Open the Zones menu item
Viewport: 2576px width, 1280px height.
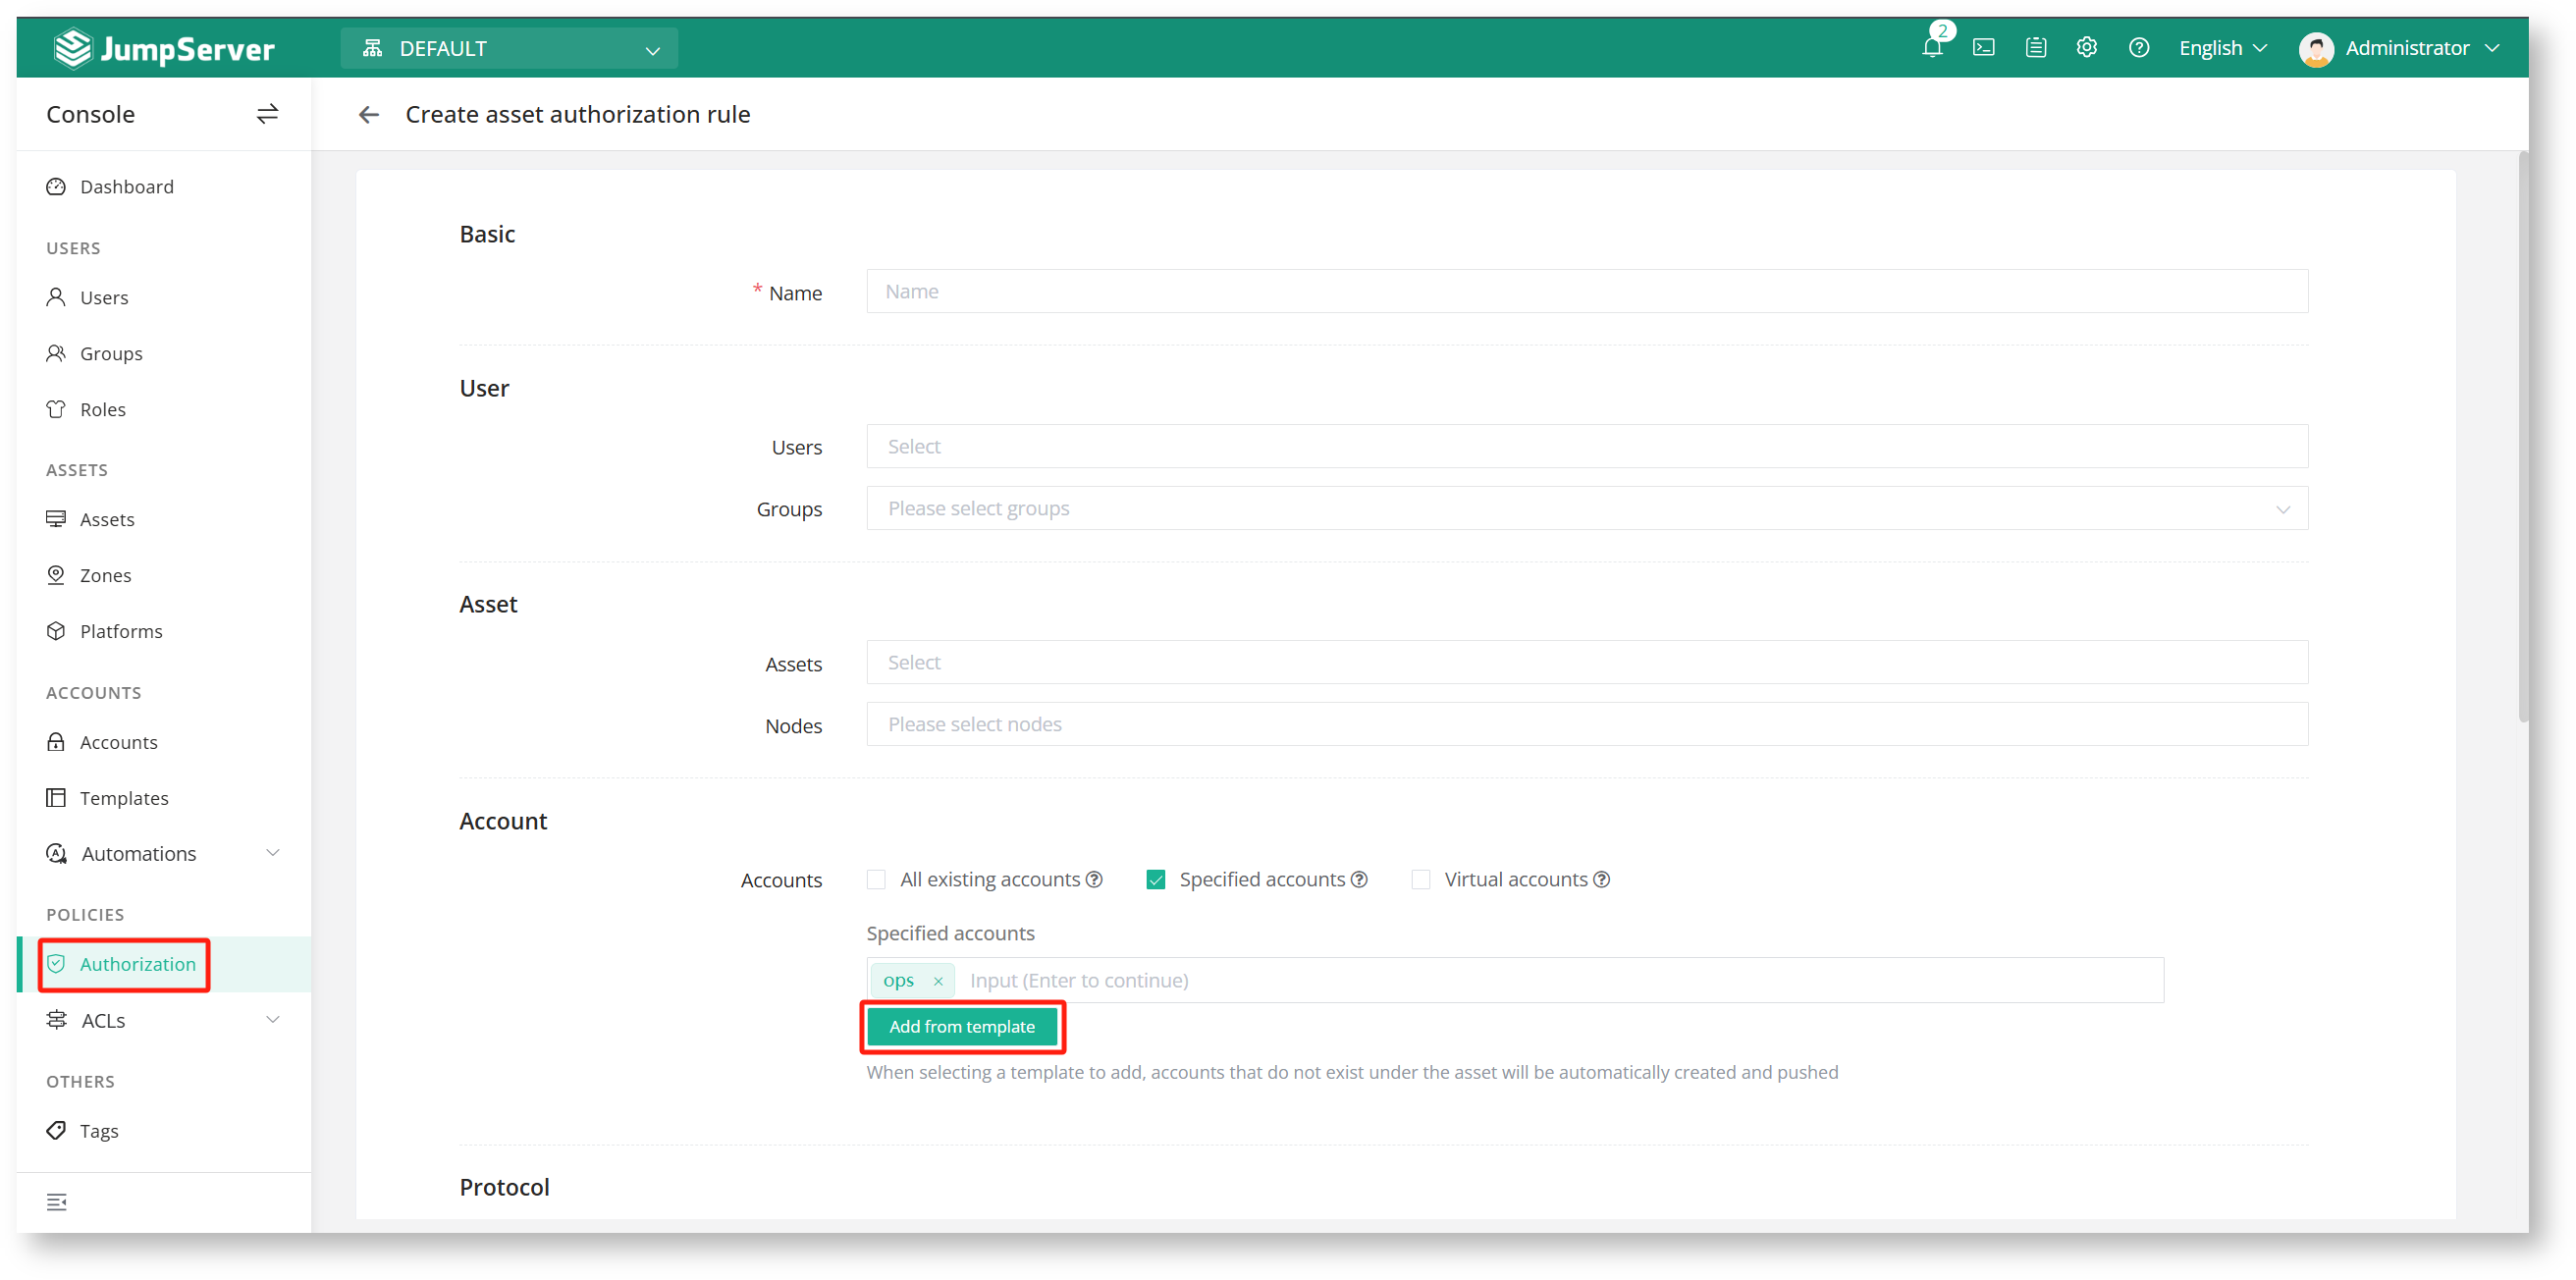pyautogui.click(x=164, y=575)
